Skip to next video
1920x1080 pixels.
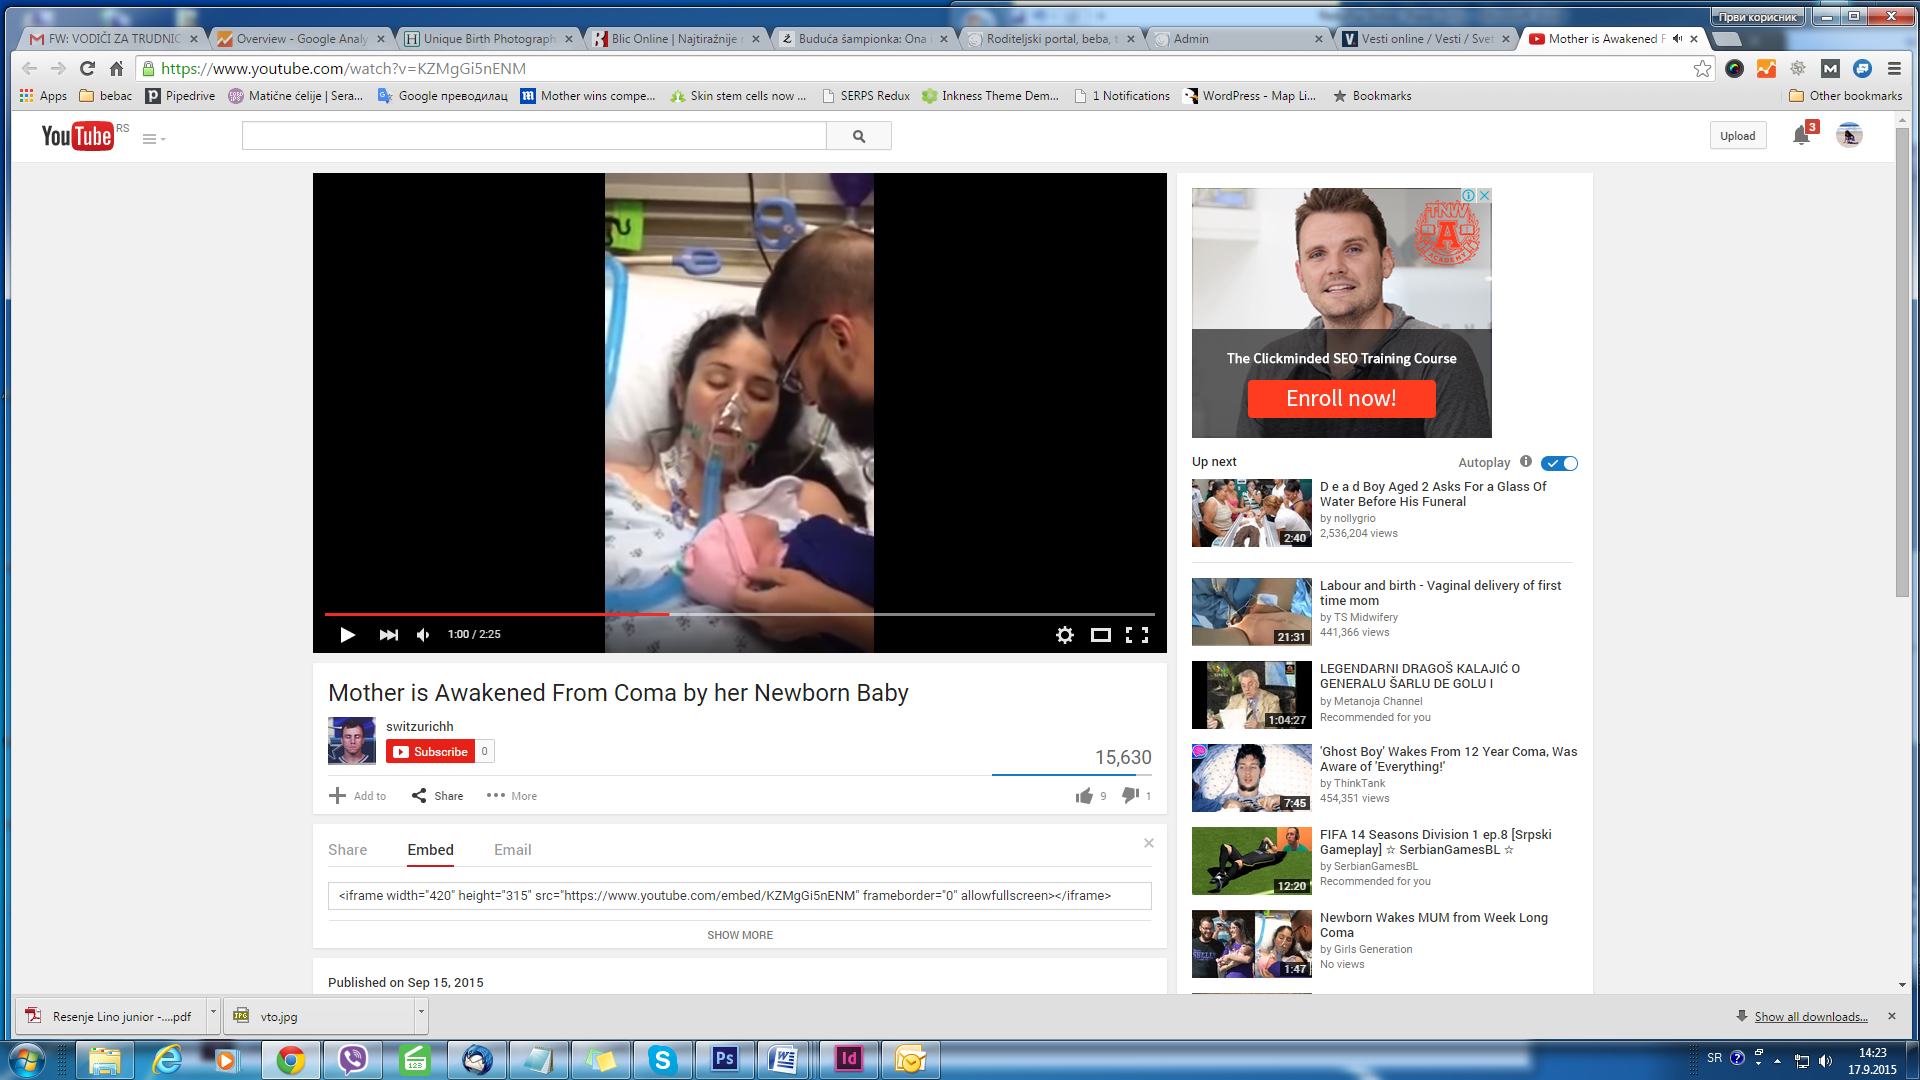tap(389, 635)
